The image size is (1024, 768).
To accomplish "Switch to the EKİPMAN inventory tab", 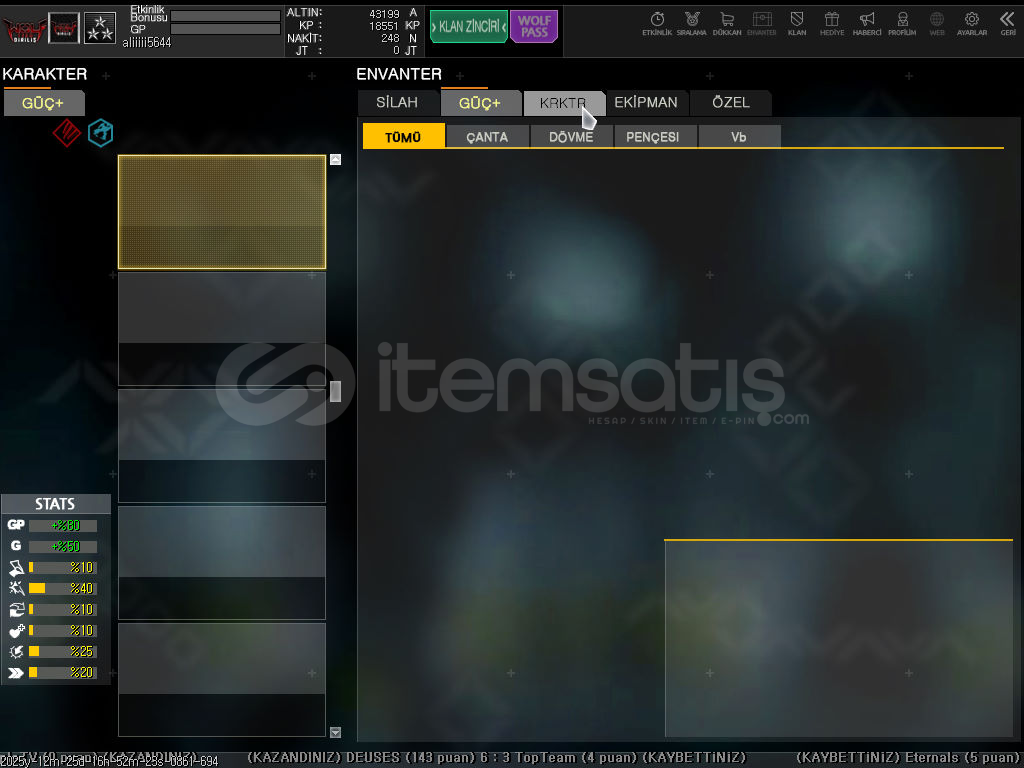I will pyautogui.click(x=646, y=103).
